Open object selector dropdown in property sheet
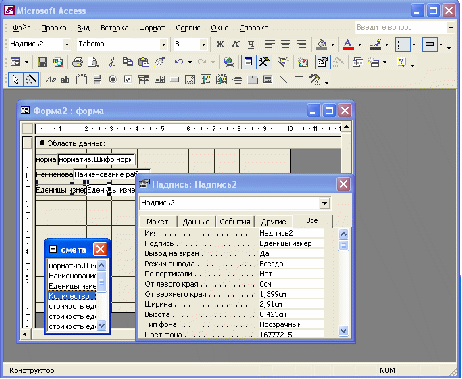462x379 pixels. click(x=324, y=203)
